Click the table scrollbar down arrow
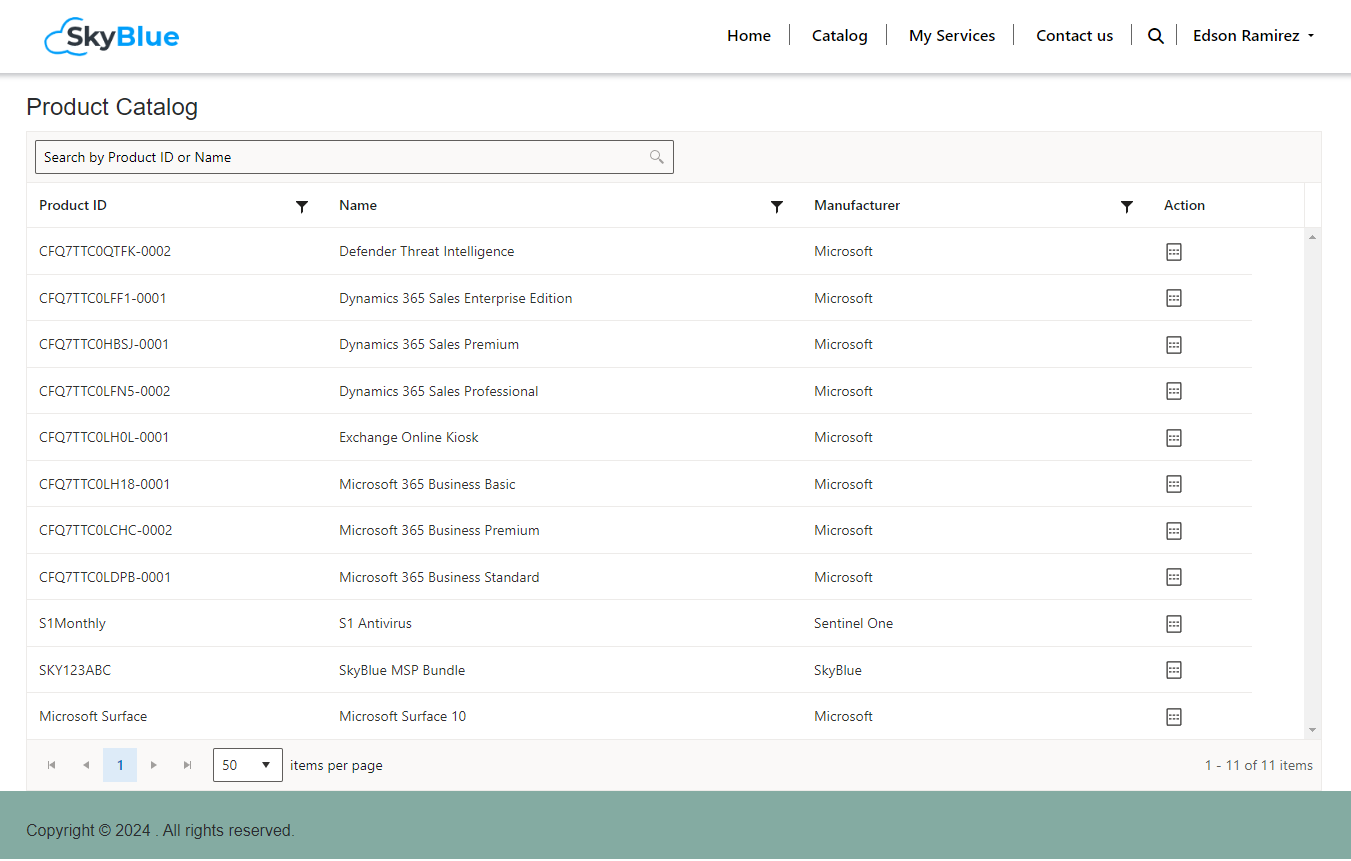This screenshot has width=1351, height=861. coord(1313,731)
